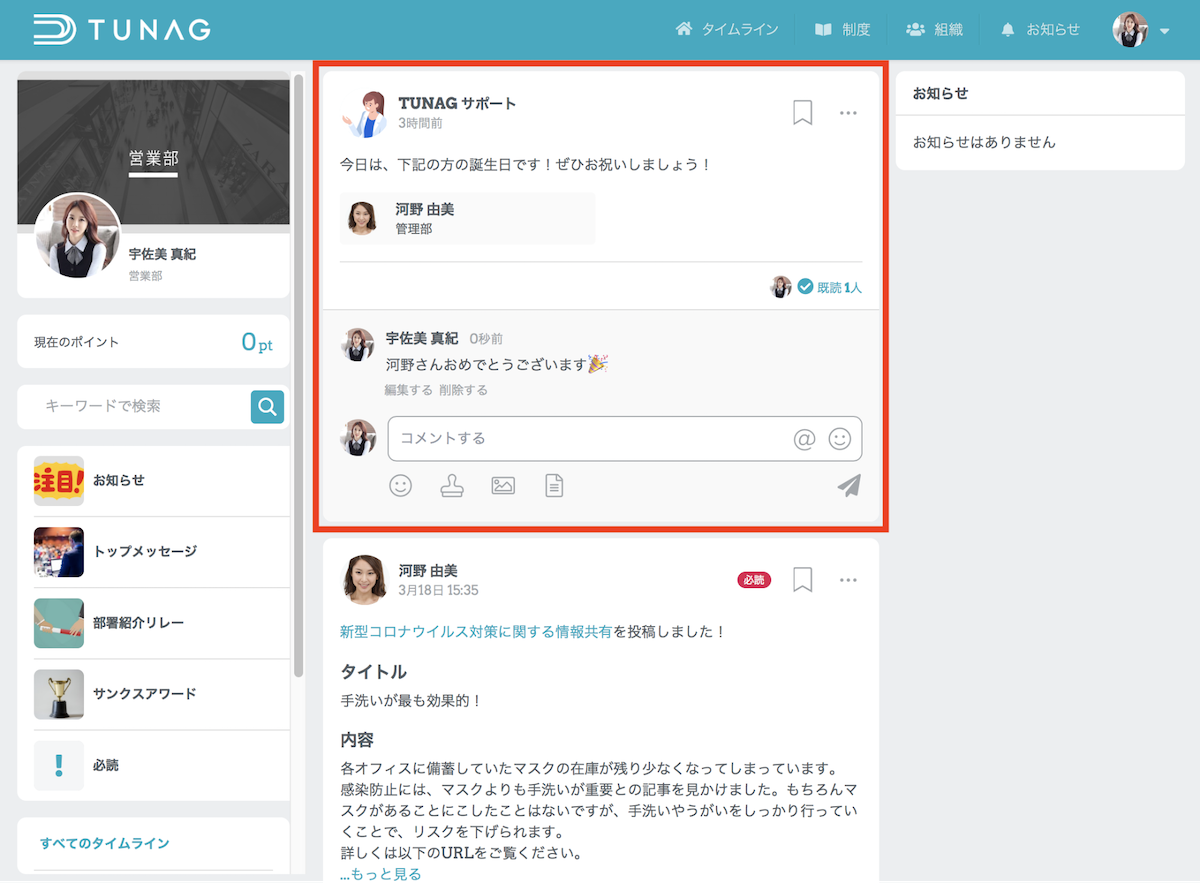Click the search magnifier button

click(267, 406)
